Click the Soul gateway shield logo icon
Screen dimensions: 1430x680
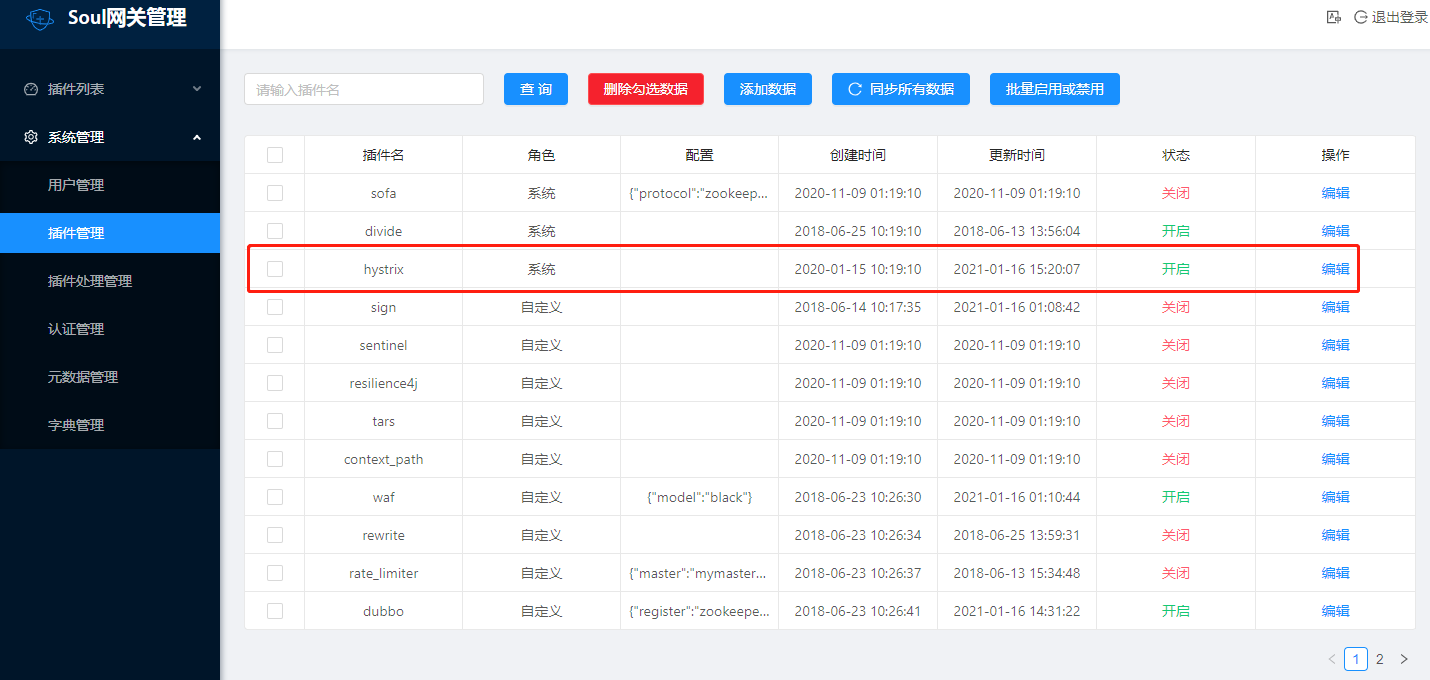click(x=39, y=17)
